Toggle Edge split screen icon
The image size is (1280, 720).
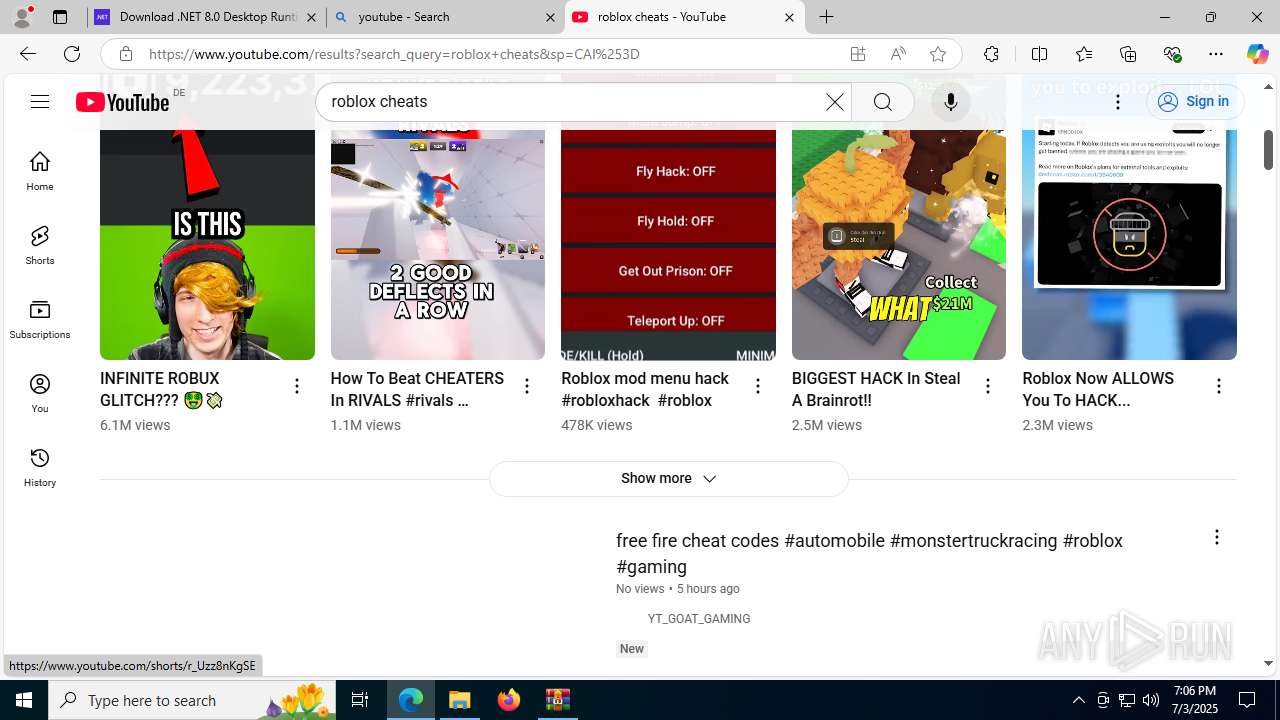click(x=1039, y=54)
